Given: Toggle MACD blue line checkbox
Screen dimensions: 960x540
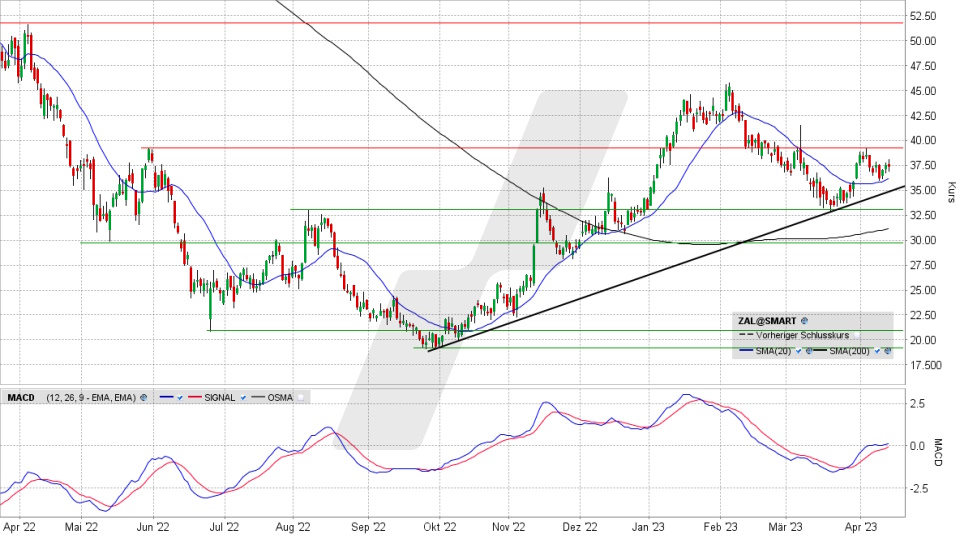Looking at the screenshot, I should pos(180,397).
